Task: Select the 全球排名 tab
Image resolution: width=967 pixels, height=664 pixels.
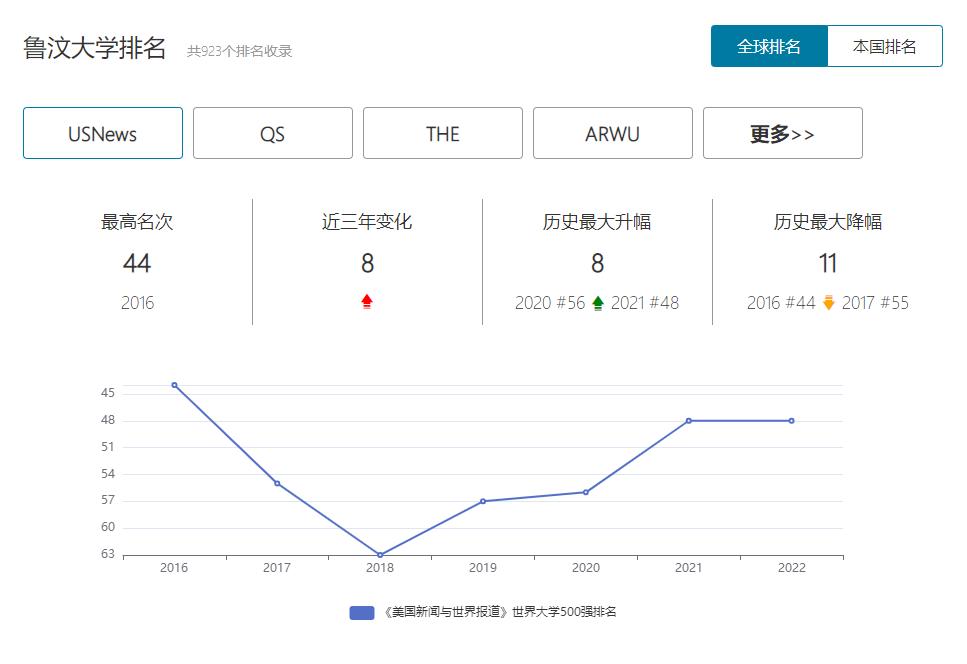Action: click(768, 45)
